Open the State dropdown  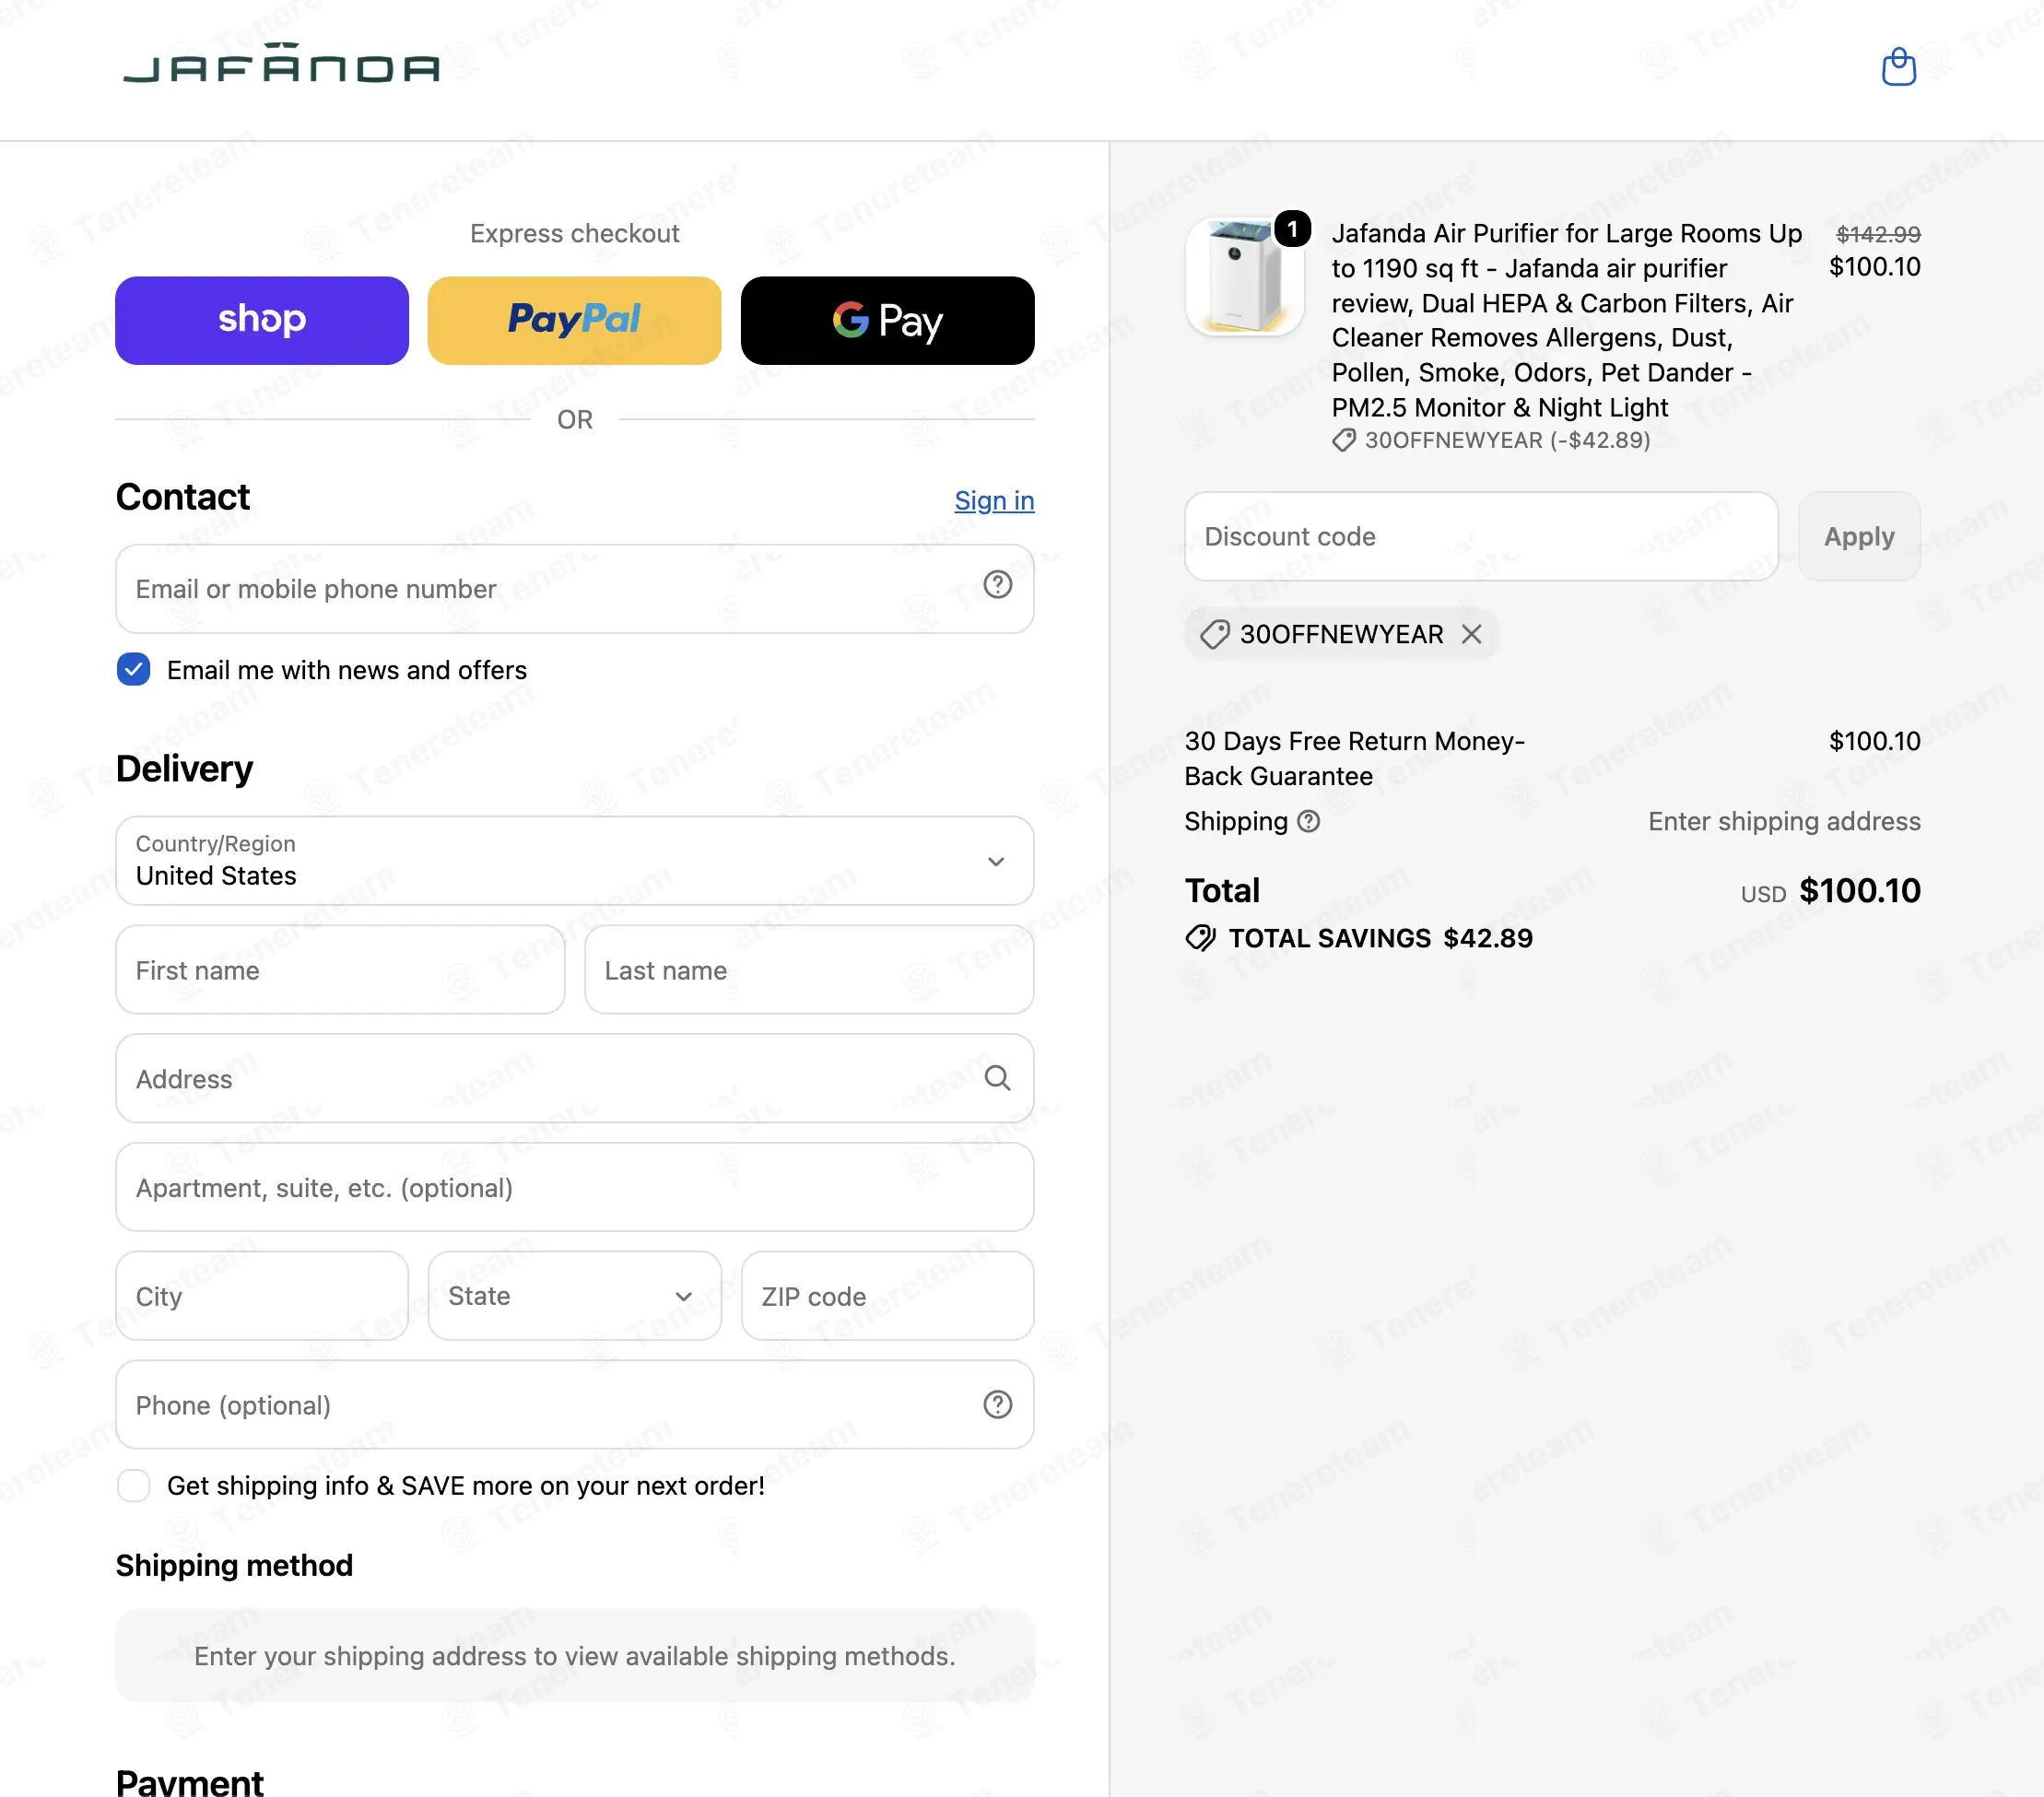coord(575,1295)
